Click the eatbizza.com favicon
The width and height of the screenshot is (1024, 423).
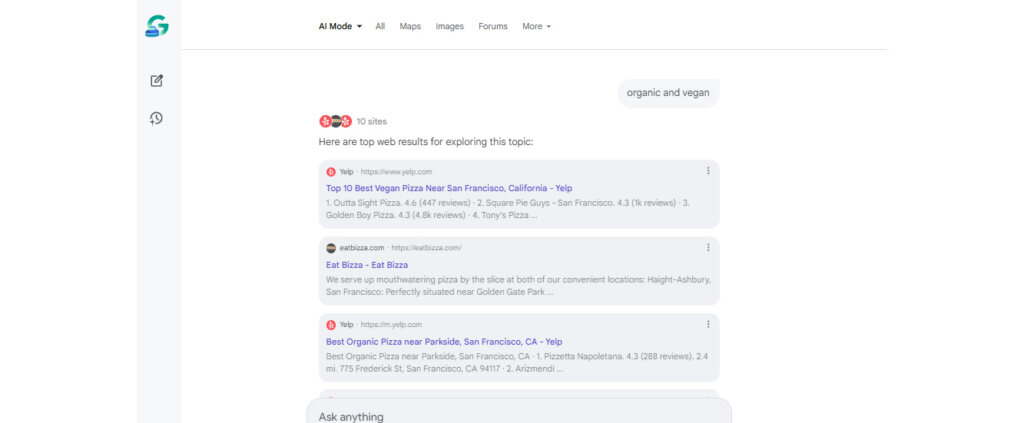tap(331, 248)
